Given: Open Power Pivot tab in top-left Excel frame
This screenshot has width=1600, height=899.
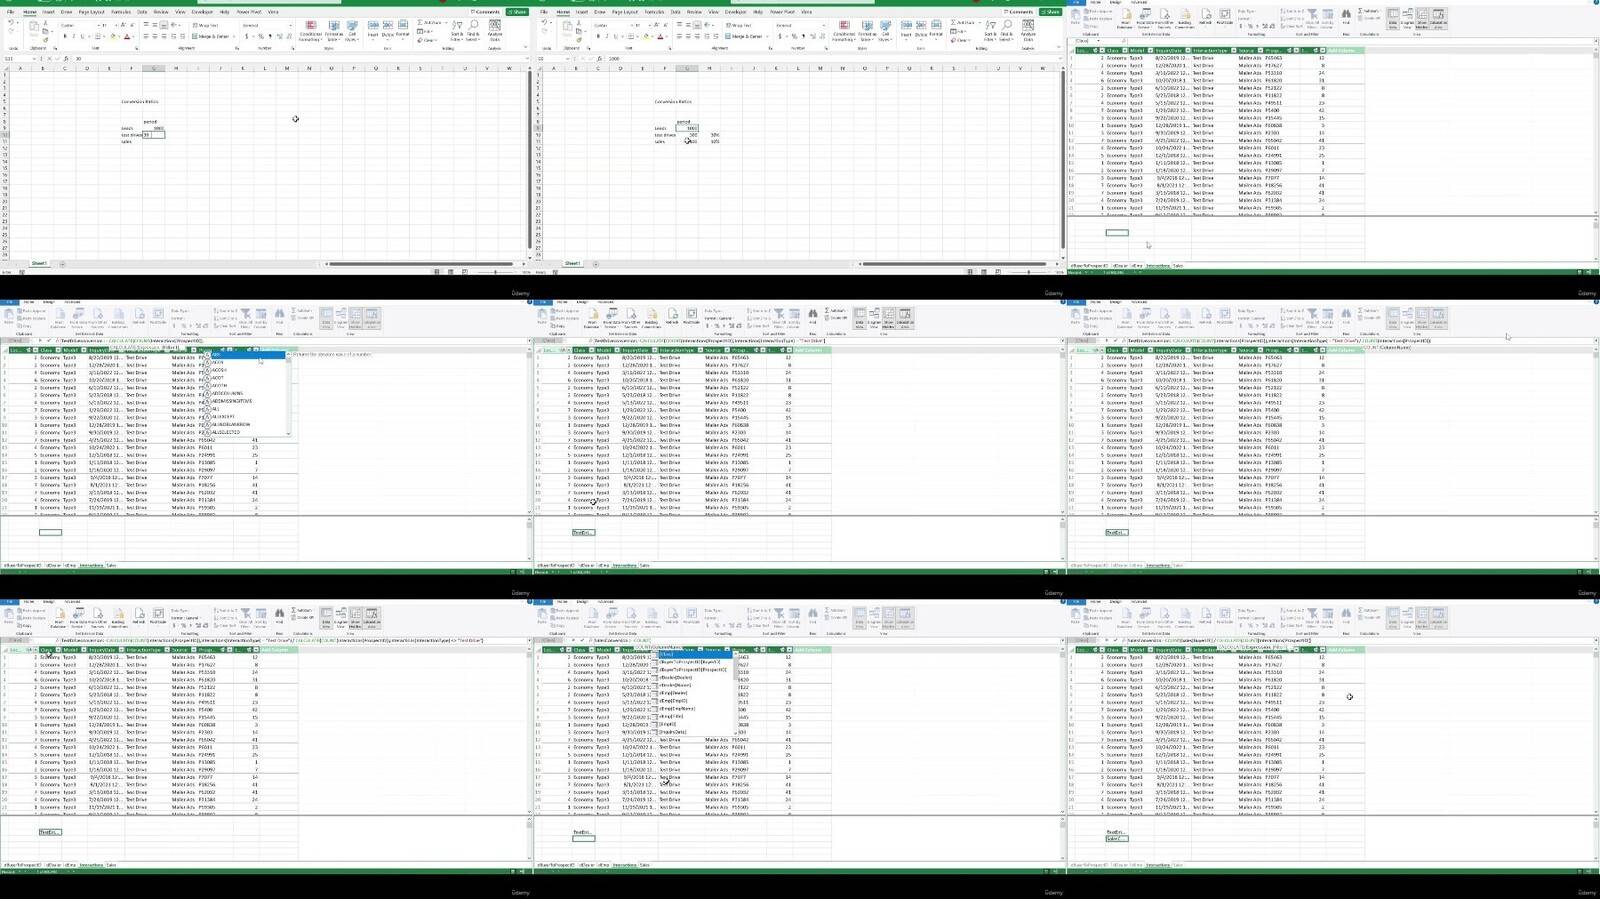Looking at the screenshot, I should coord(250,12).
